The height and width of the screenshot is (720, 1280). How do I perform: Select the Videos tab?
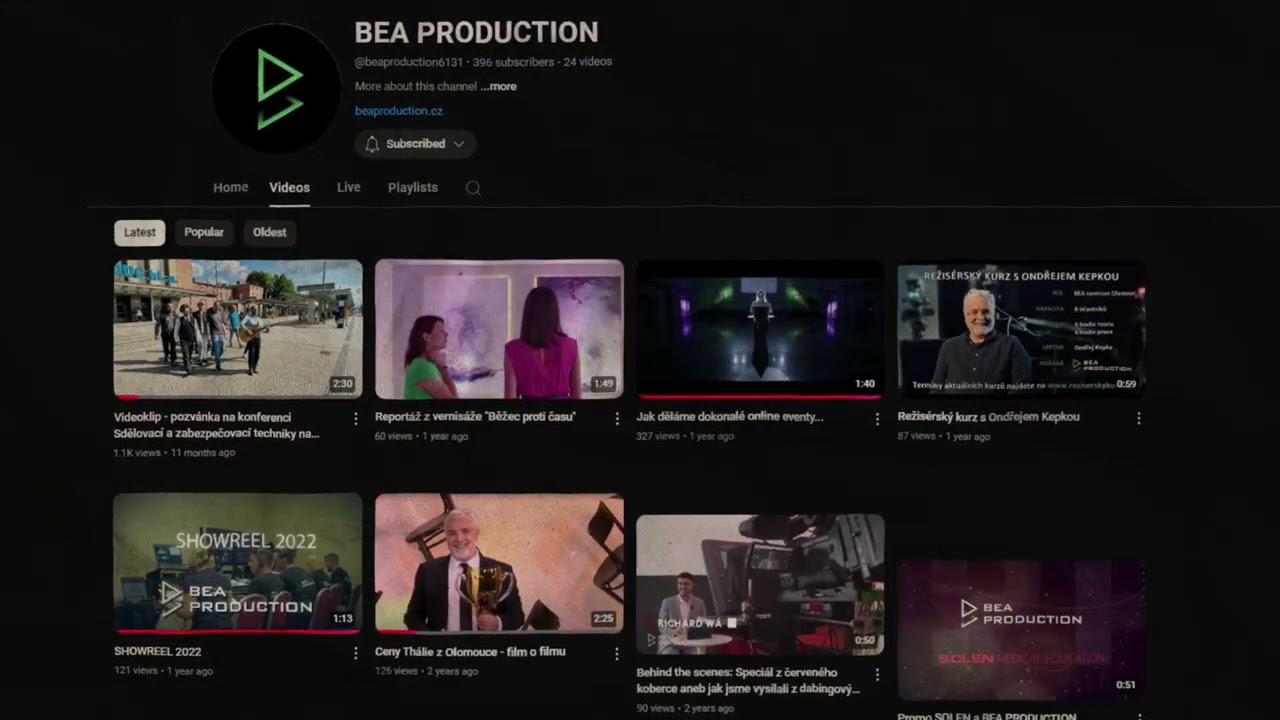pos(289,187)
